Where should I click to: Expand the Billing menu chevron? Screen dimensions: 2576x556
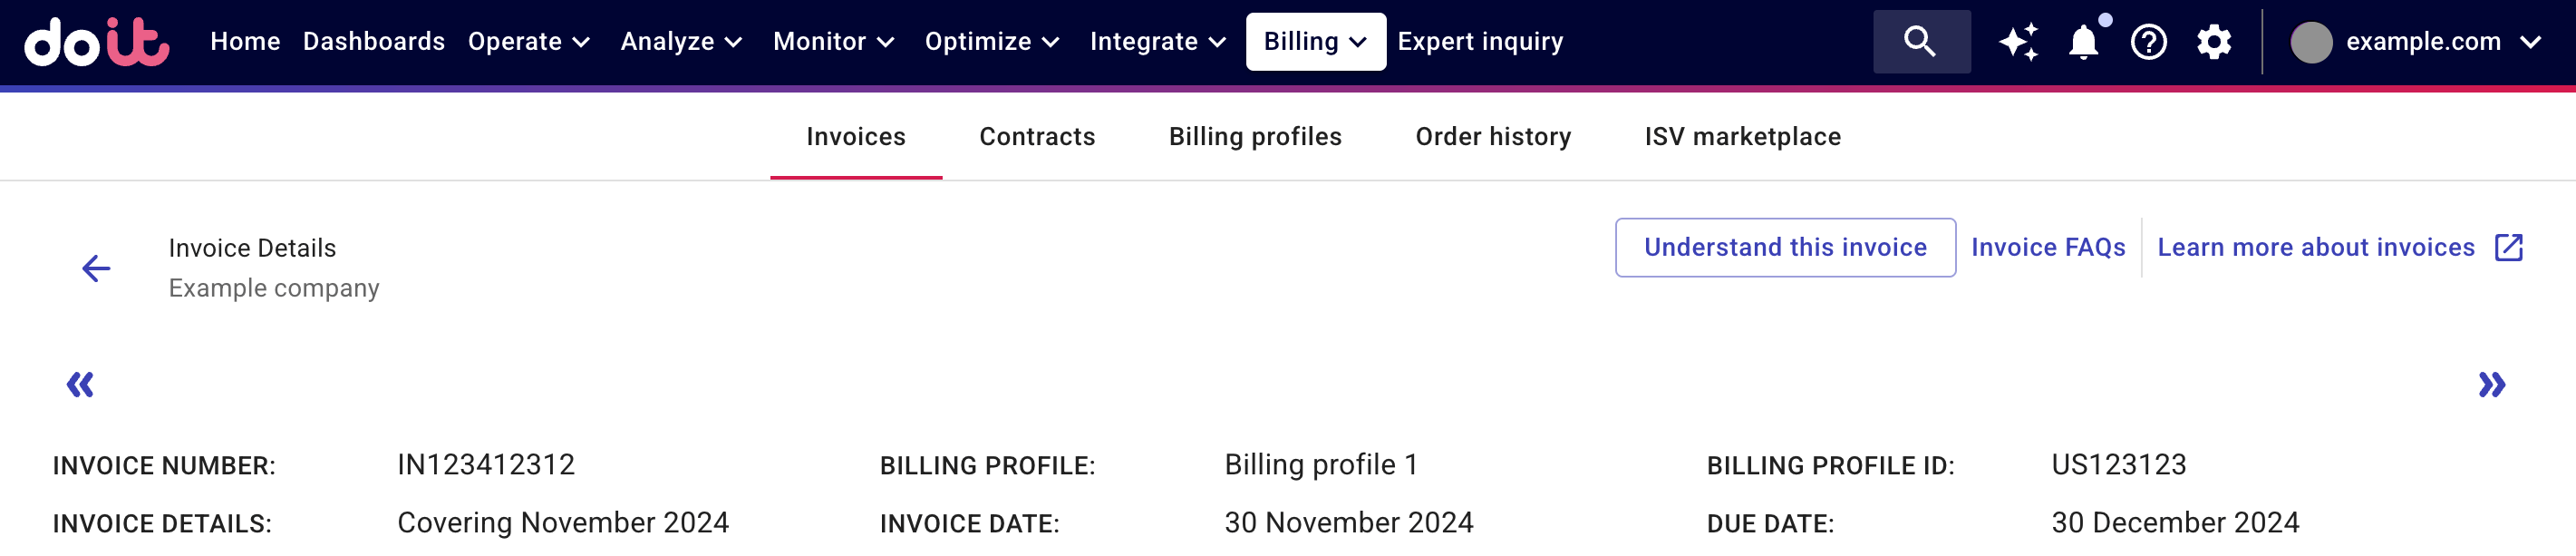pos(1357,42)
